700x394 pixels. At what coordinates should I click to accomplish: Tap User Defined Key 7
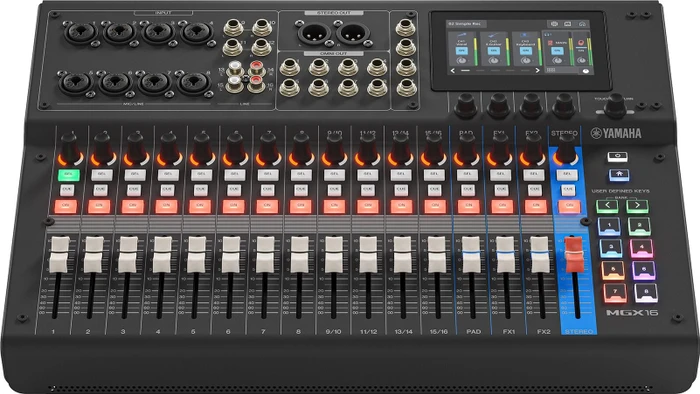(x=615, y=292)
